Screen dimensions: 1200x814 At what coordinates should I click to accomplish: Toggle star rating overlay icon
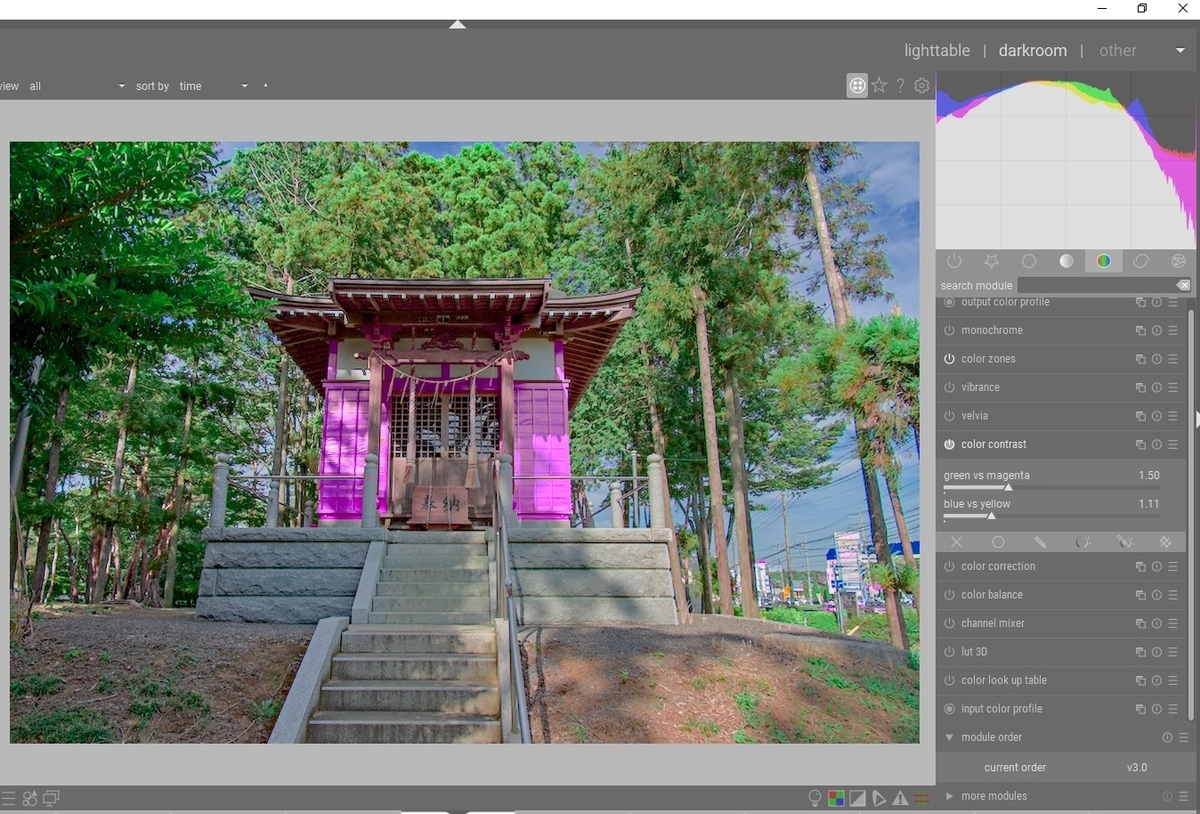coord(879,86)
